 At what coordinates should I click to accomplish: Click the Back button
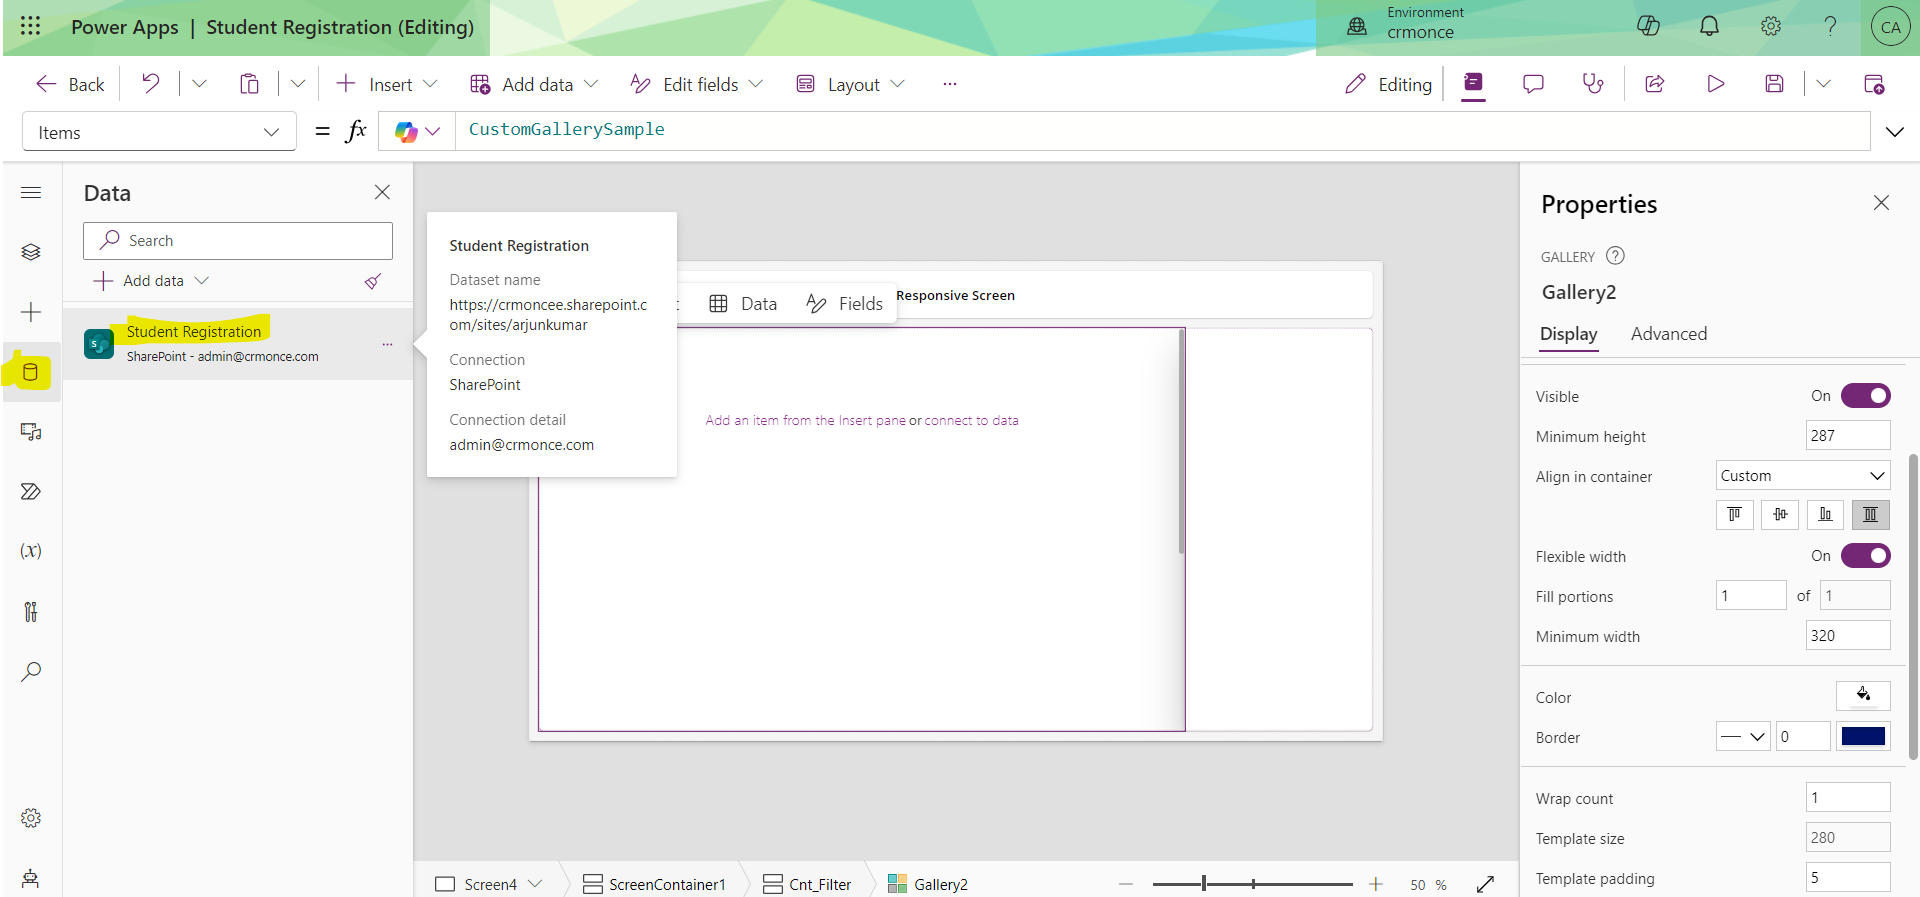click(70, 84)
